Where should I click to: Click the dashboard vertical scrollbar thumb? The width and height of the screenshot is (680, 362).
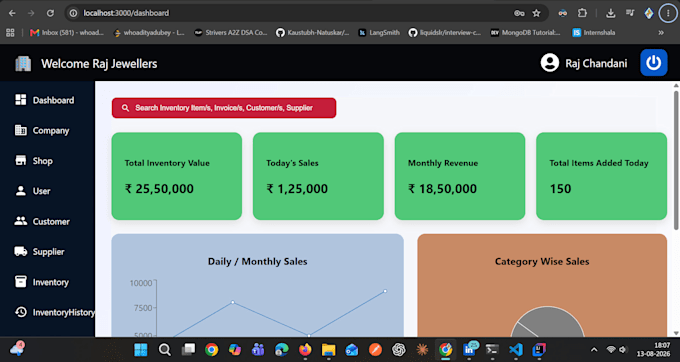click(x=676, y=160)
